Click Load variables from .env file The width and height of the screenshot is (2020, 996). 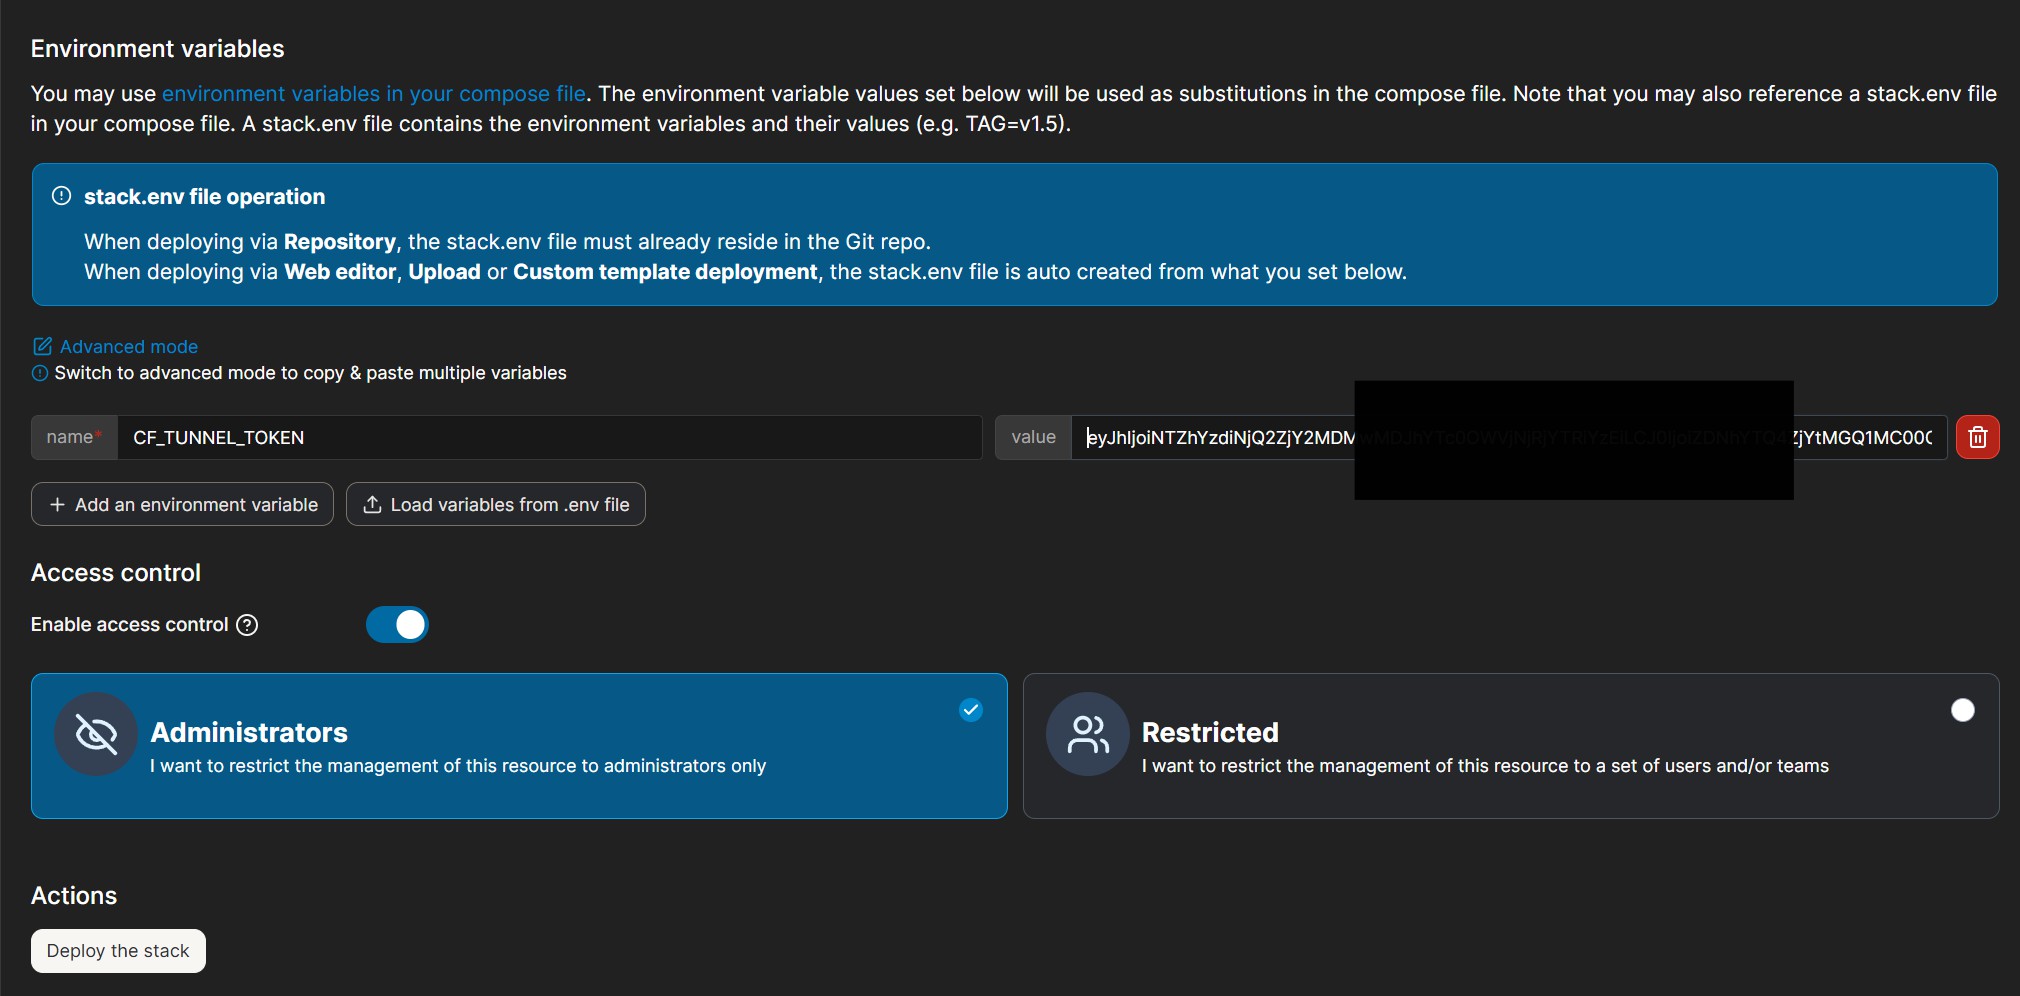[x=496, y=504]
